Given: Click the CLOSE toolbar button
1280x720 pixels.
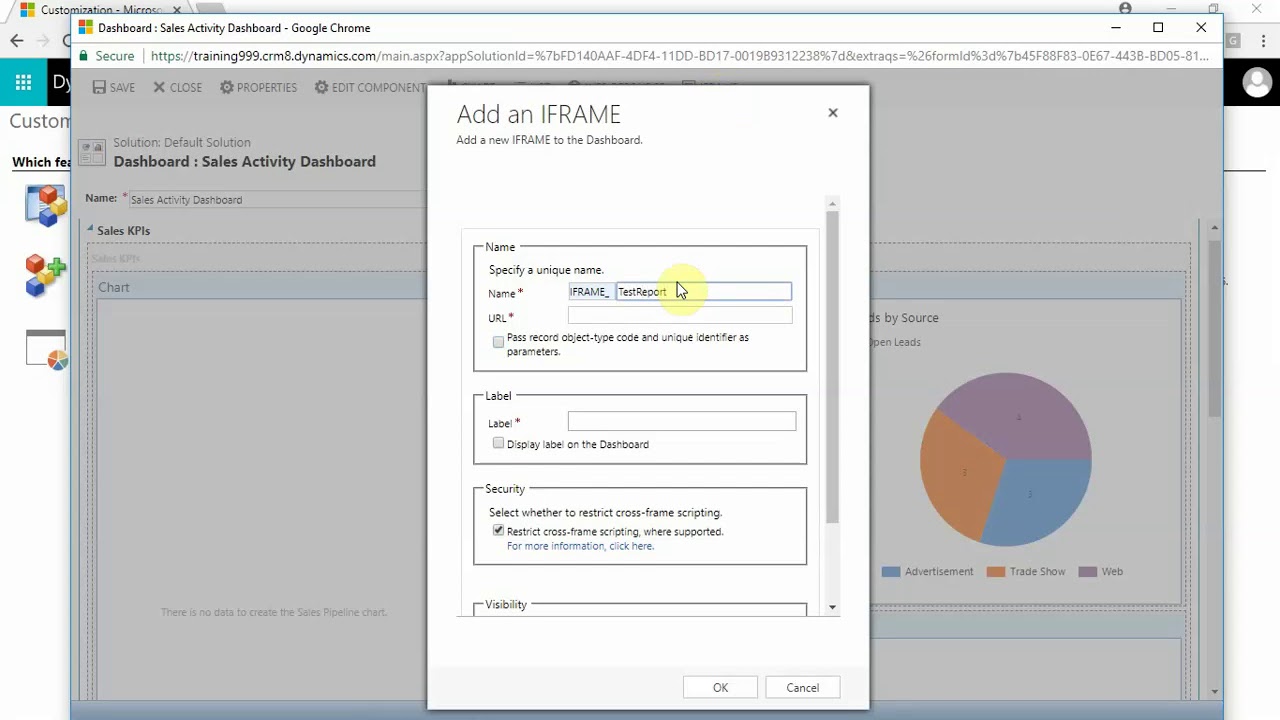Looking at the screenshot, I should [x=177, y=88].
